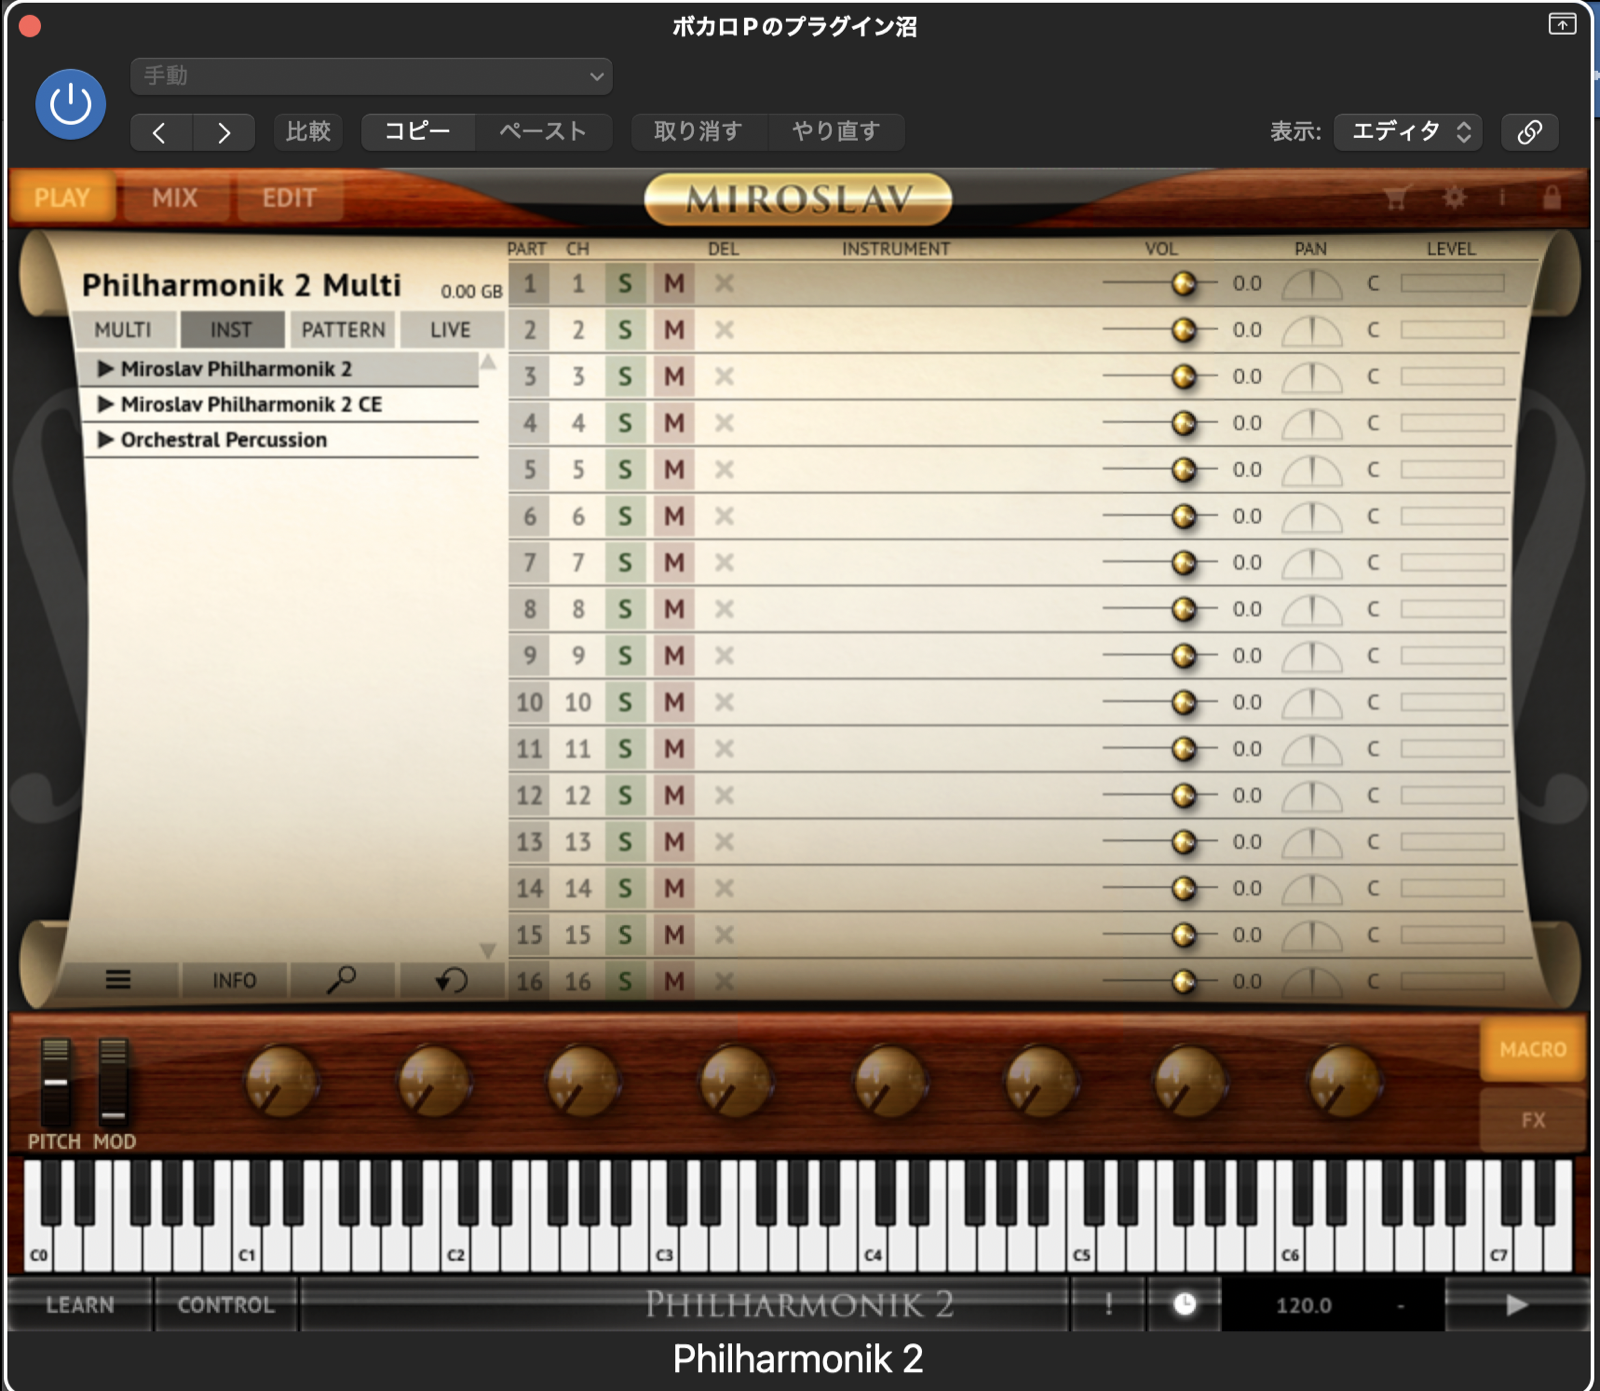Click the C3 piano key
1600x1391 pixels.
point(664,1248)
